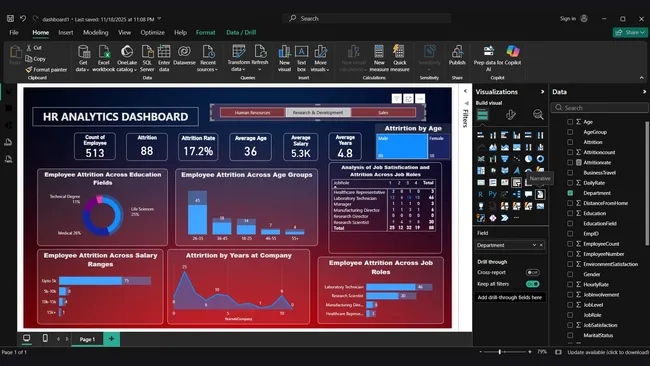Click in the Data pane search field
The width and height of the screenshot is (650, 366).
pyautogui.click(x=600, y=108)
